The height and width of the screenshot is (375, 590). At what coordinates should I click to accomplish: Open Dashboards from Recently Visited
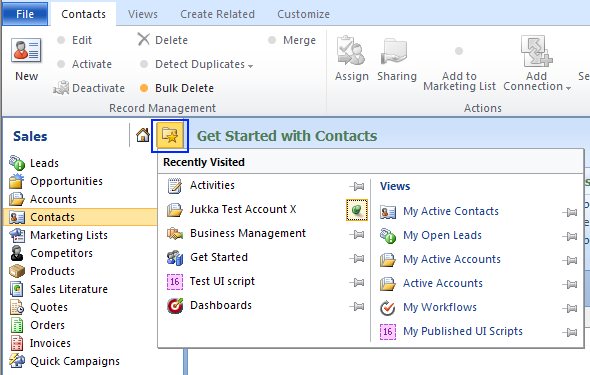209,305
